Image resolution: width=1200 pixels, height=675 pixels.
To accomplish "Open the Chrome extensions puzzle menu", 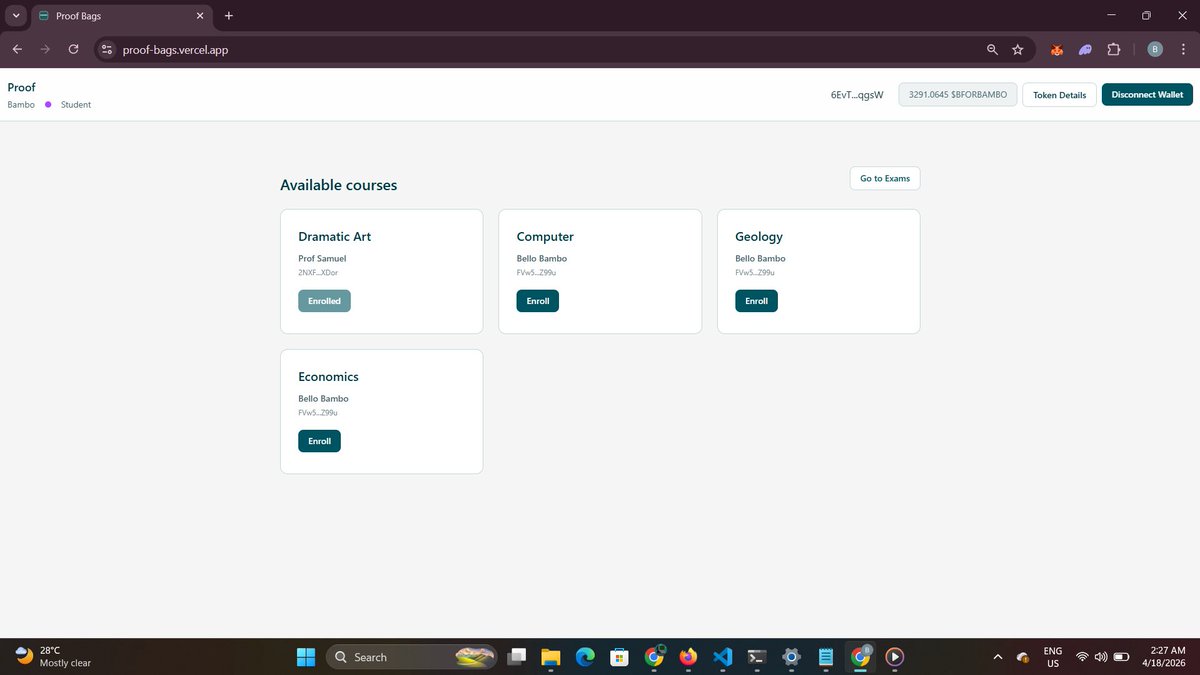I will coord(1114,49).
